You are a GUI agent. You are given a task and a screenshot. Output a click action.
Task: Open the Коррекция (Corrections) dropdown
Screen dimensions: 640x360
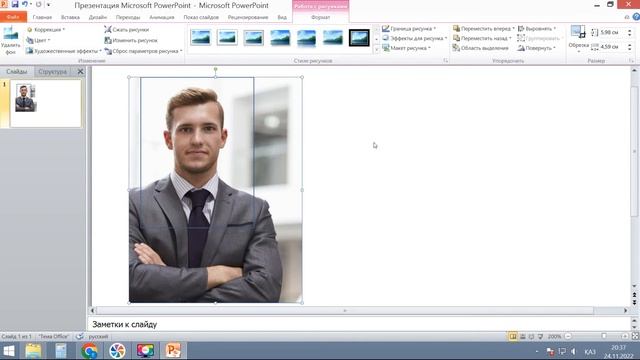[46, 30]
